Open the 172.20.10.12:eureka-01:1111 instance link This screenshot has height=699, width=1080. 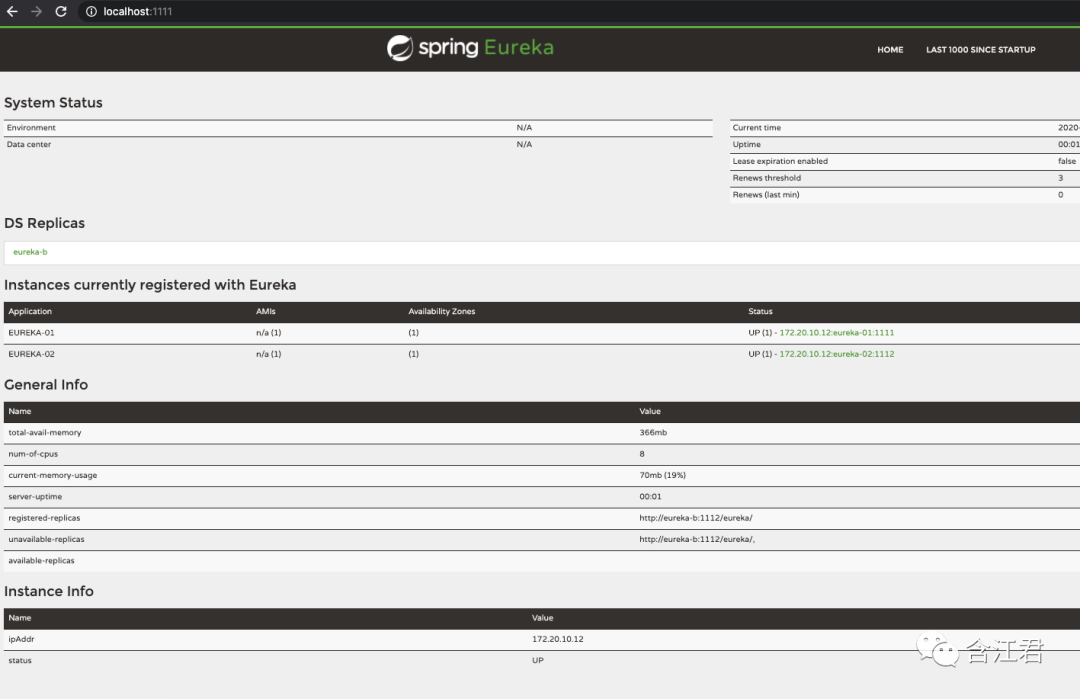click(836, 333)
